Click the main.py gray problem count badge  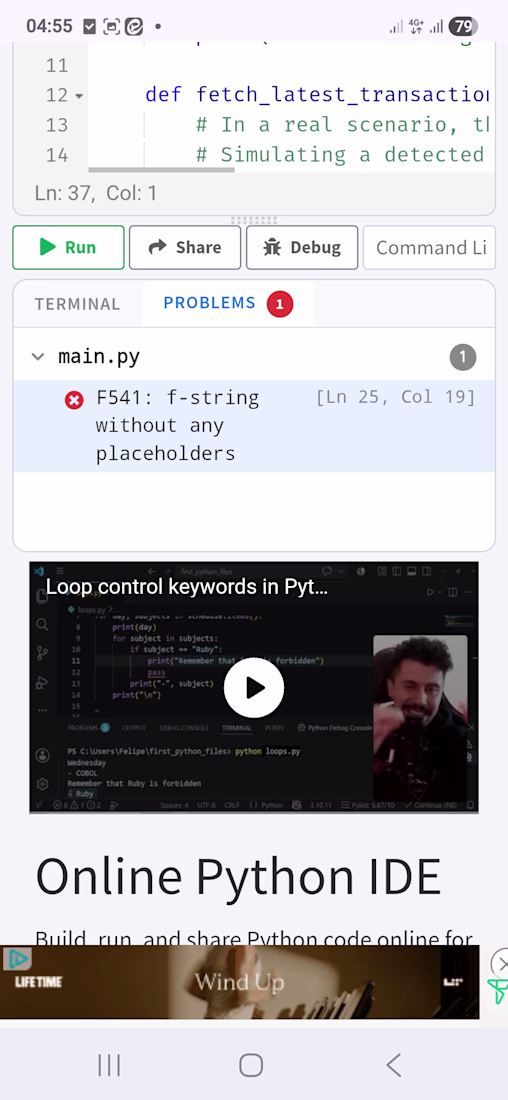(462, 357)
